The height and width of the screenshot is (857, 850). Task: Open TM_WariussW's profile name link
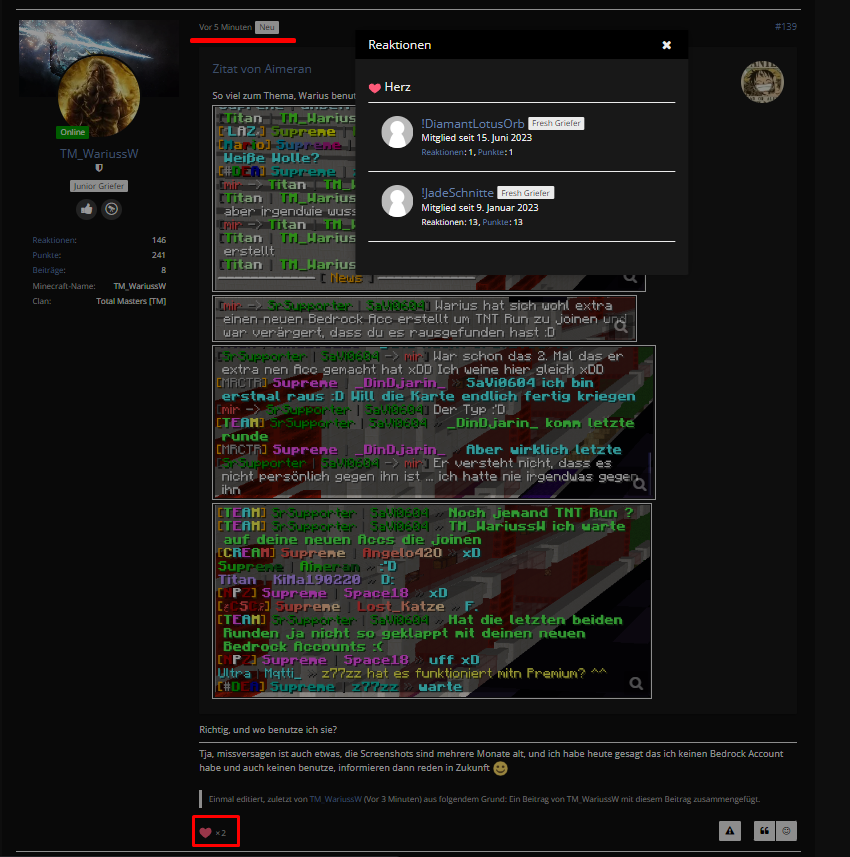(99, 154)
